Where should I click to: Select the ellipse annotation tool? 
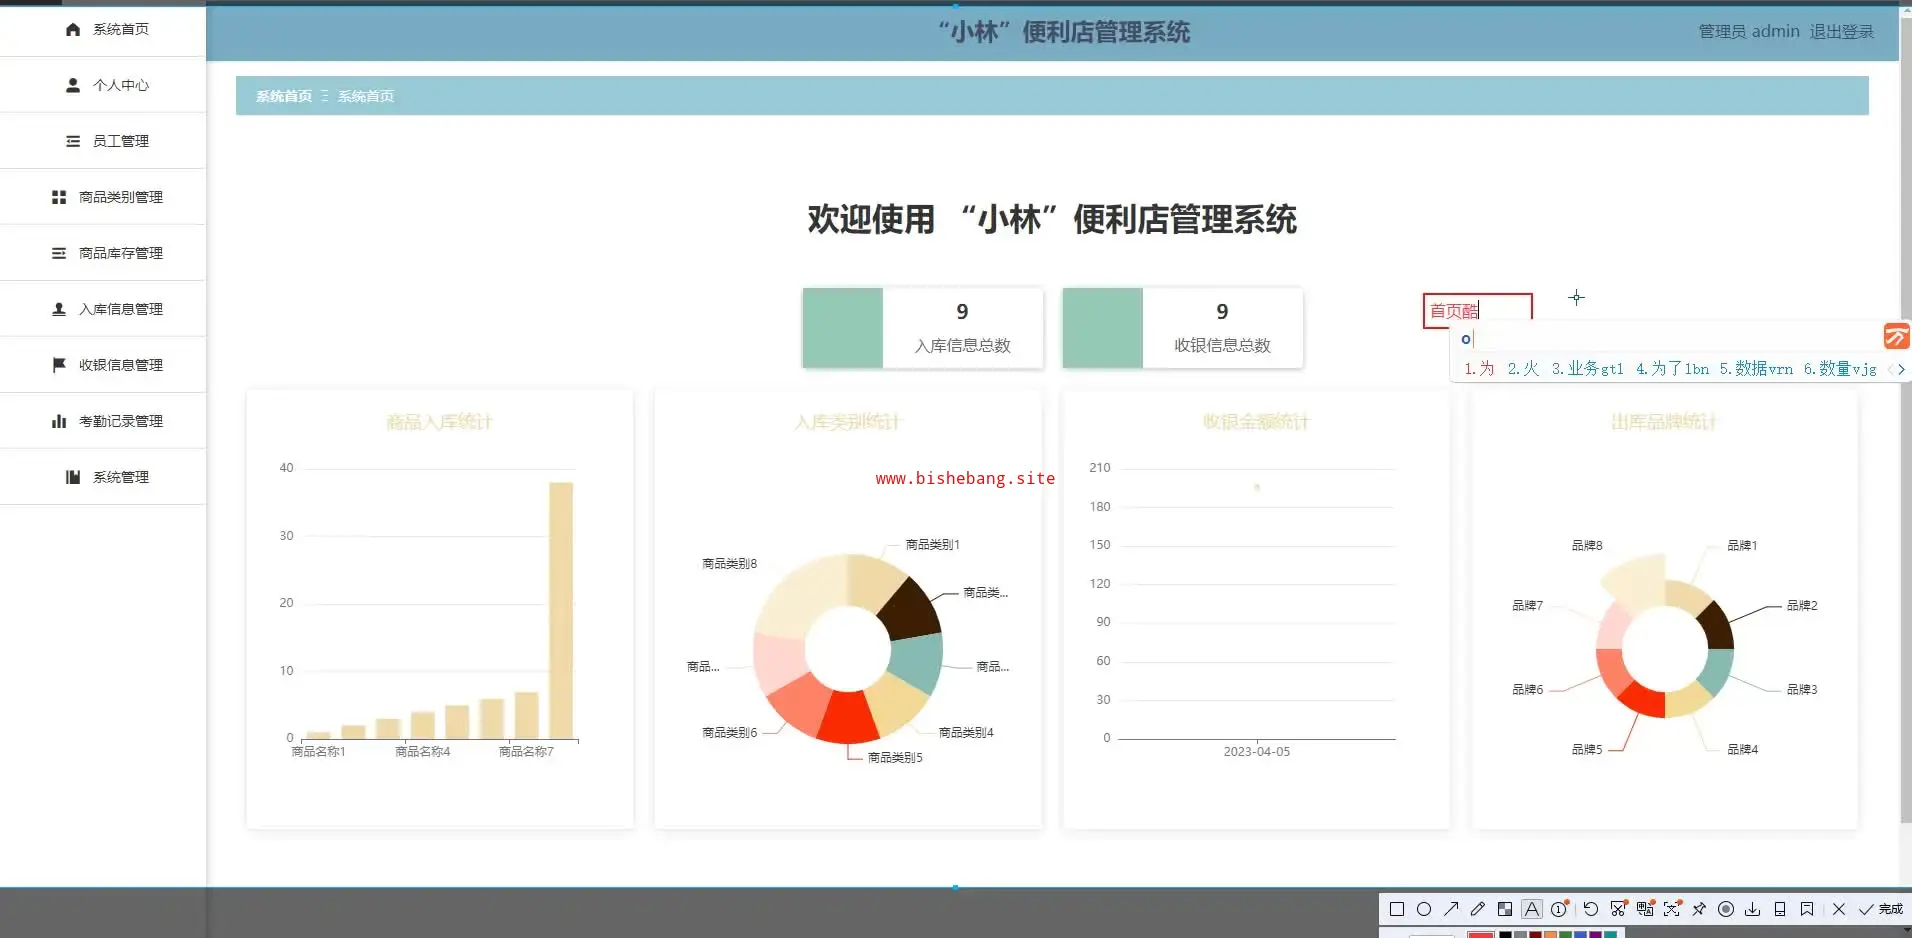[x=1424, y=909]
